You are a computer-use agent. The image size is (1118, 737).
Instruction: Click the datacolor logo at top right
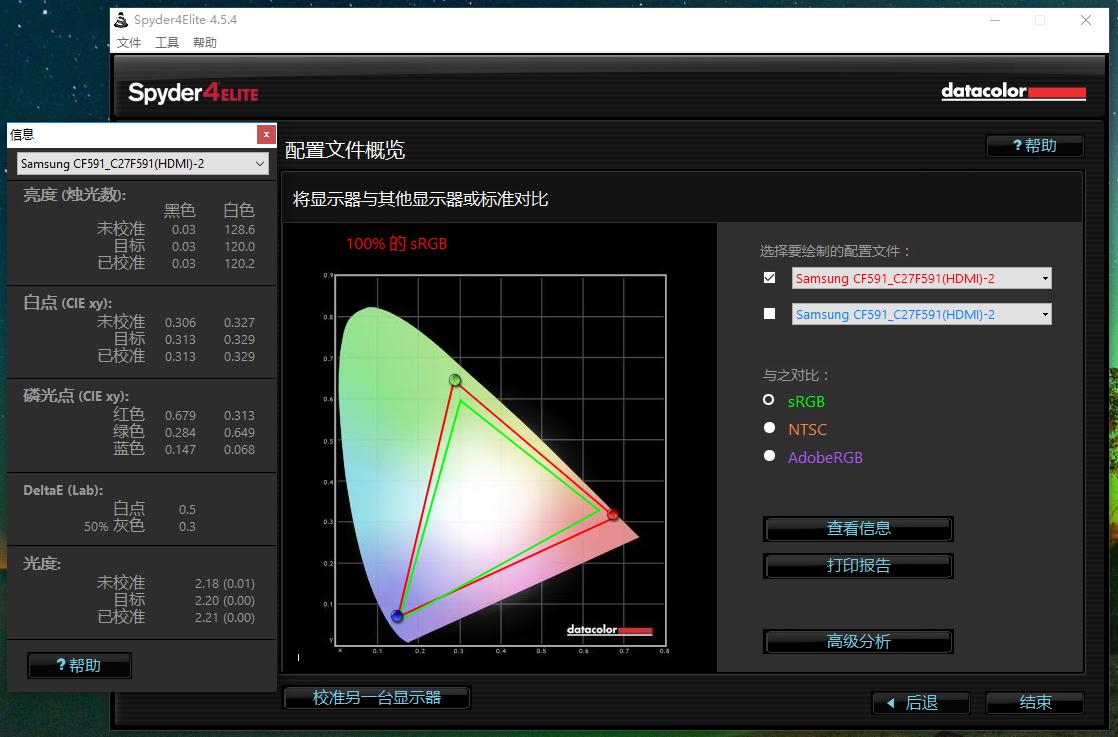[1013, 91]
